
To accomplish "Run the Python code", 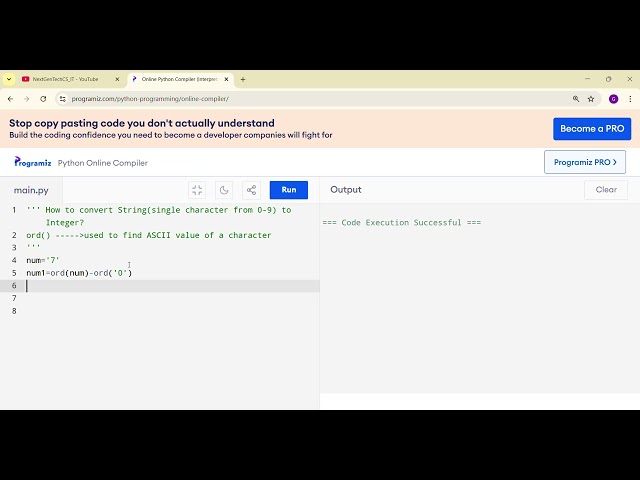I will (x=289, y=190).
